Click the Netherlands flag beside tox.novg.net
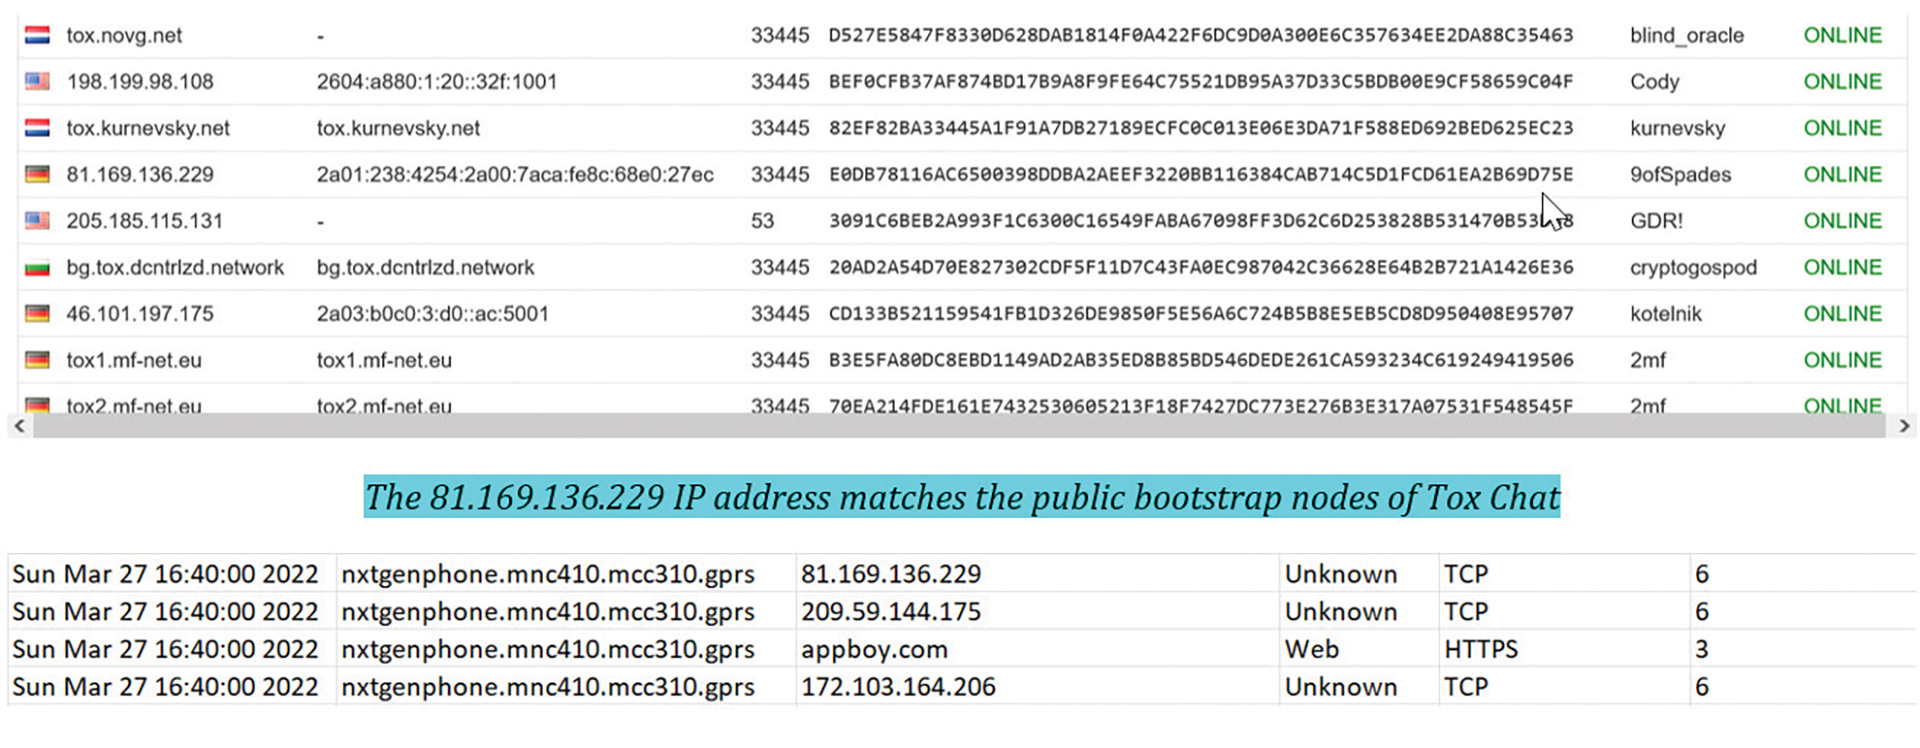 (37, 35)
